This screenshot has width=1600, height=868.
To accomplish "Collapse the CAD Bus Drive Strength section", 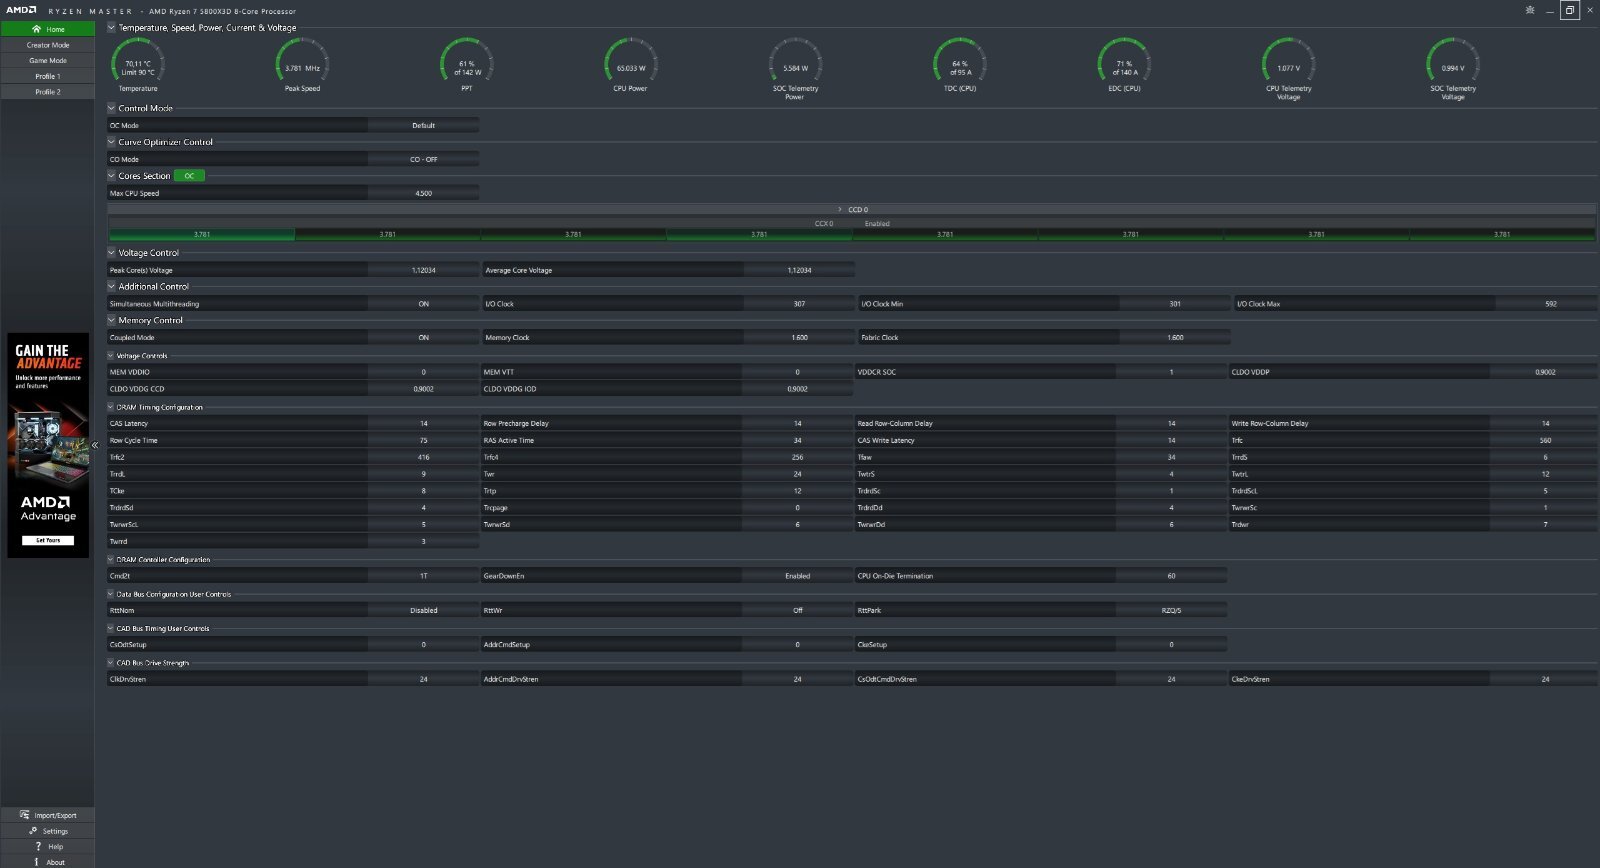I will (111, 662).
